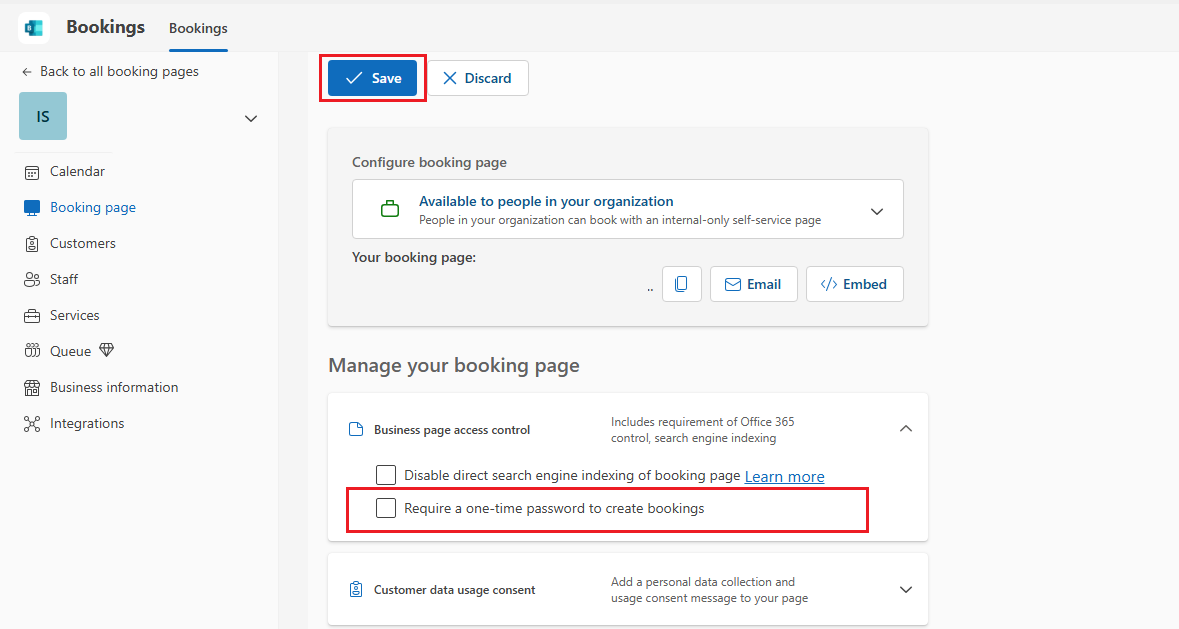Click the Customers clipboard icon
The image size is (1179, 629).
pyautogui.click(x=32, y=244)
